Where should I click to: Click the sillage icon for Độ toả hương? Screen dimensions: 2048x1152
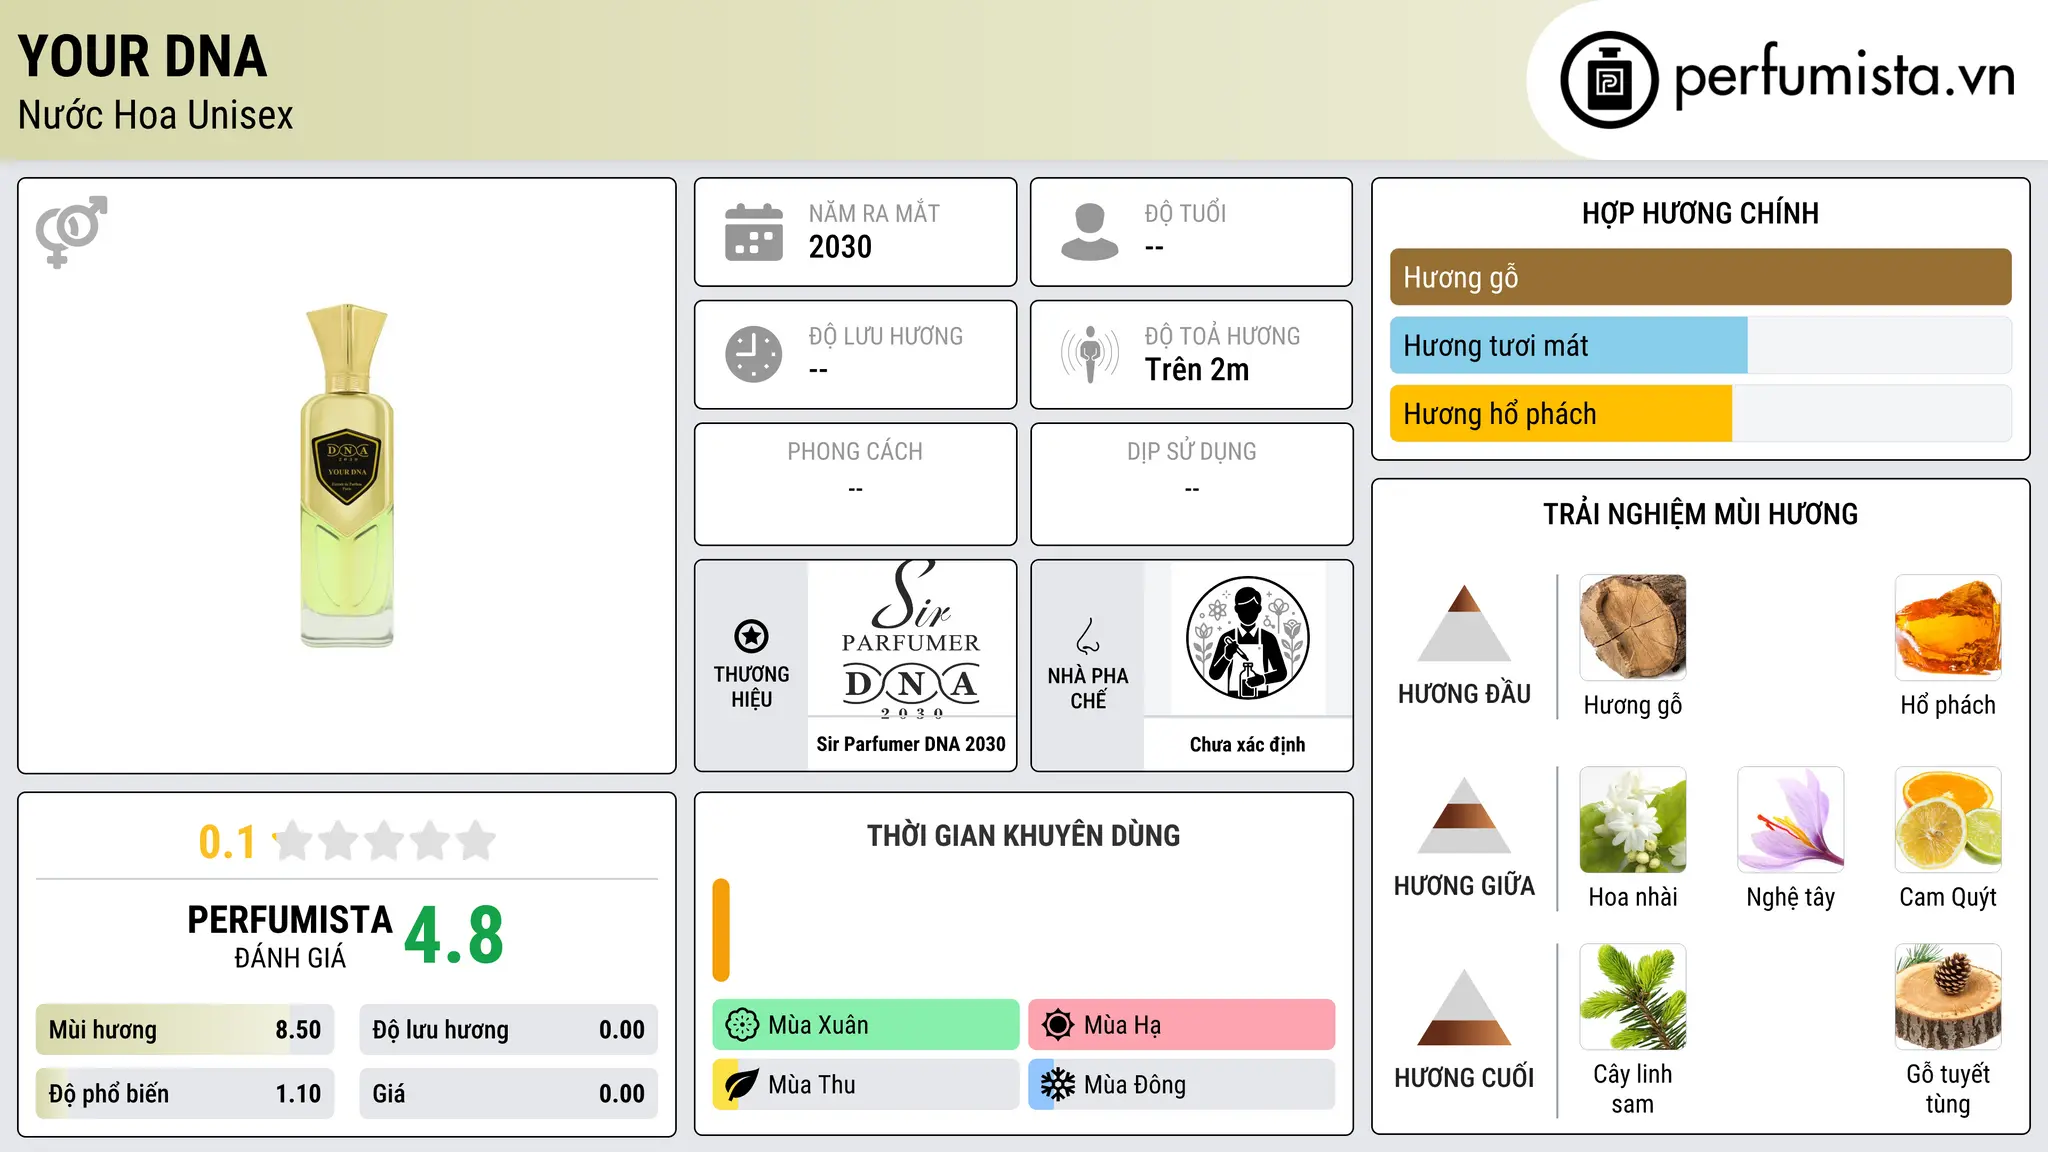[1090, 354]
